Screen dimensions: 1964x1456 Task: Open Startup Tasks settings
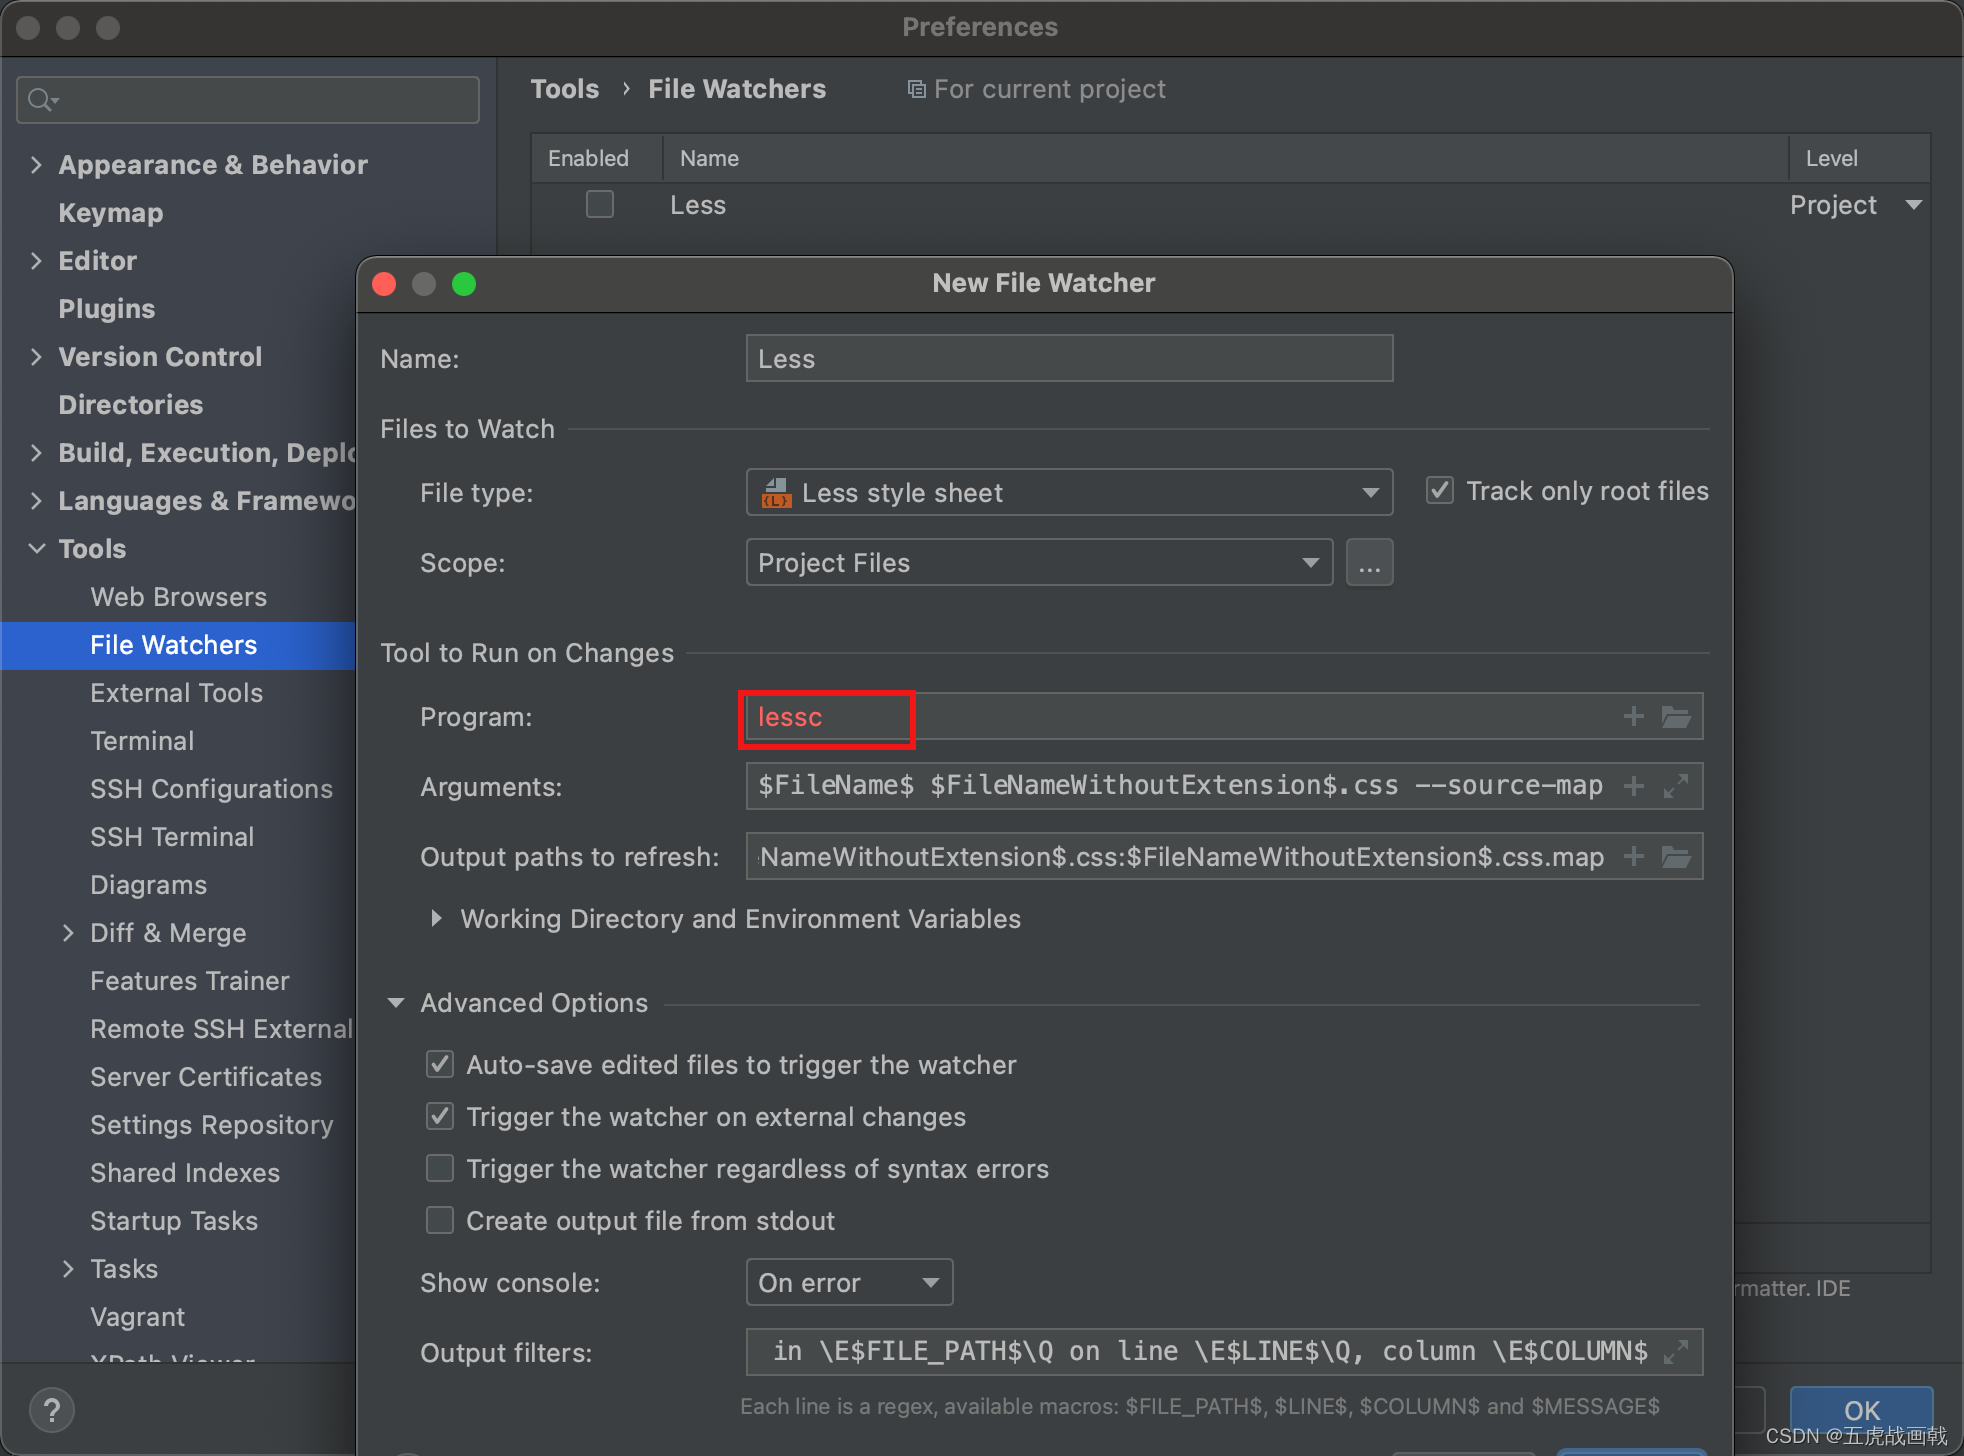pyautogui.click(x=174, y=1221)
